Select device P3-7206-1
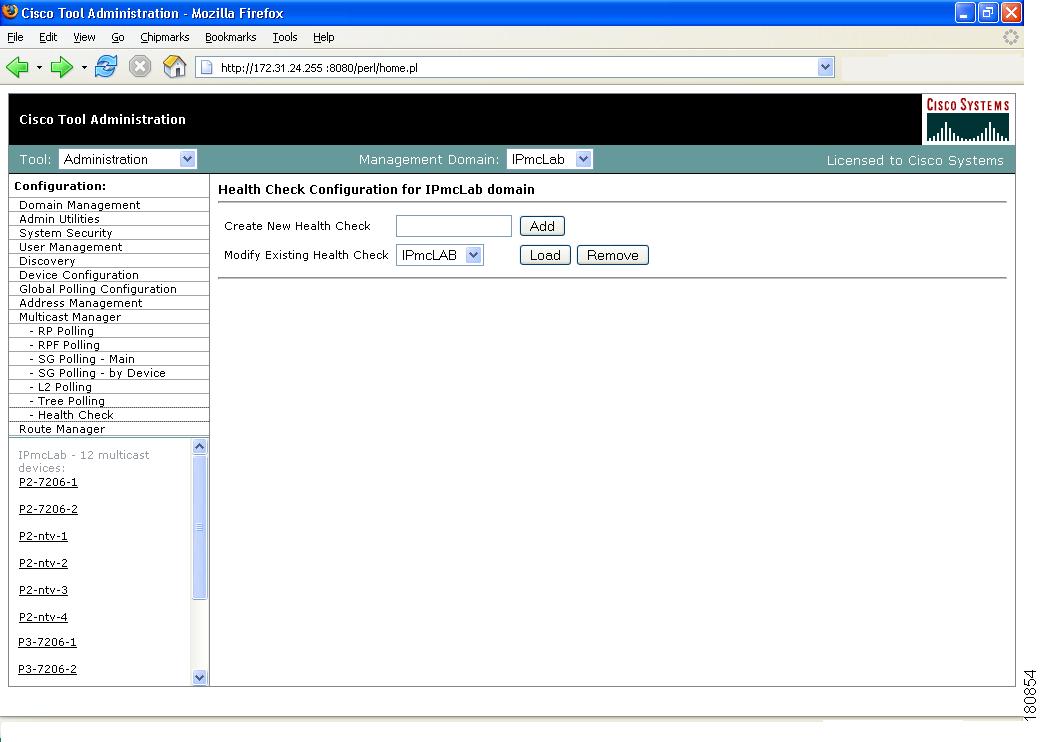Viewport: 1043px width, 742px height. pyautogui.click(x=47, y=642)
